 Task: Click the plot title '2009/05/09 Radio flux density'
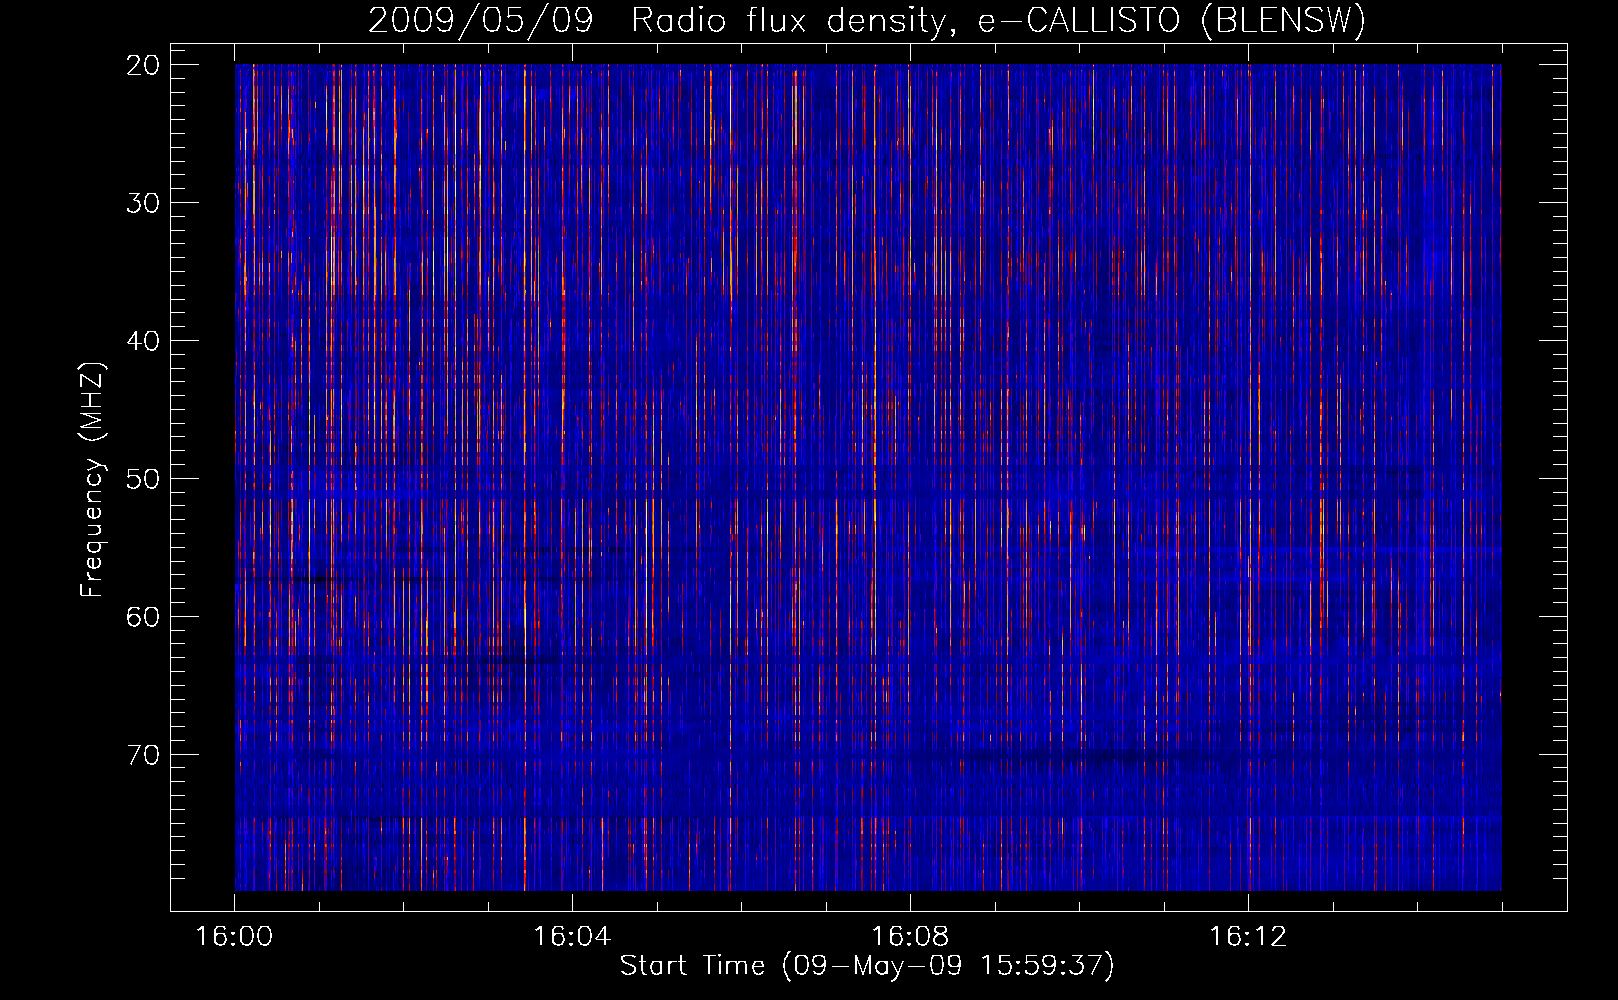867,21
